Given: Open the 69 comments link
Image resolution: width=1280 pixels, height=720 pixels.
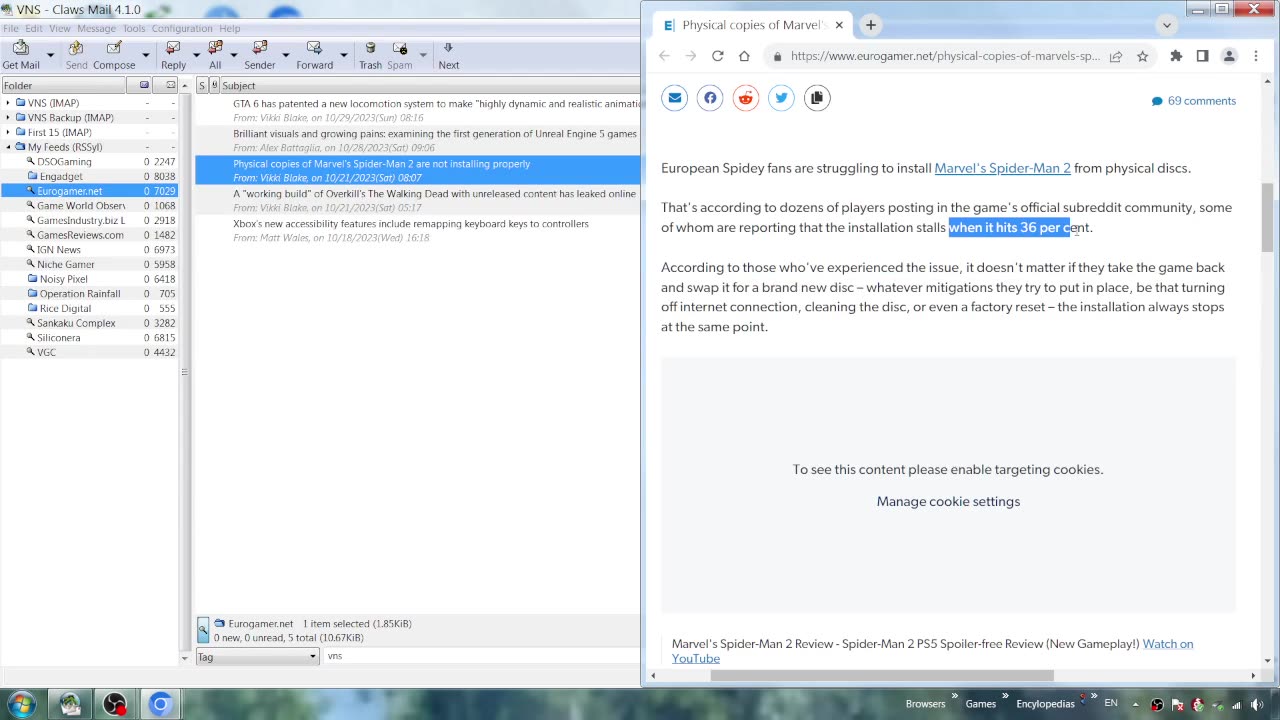Looking at the screenshot, I should point(1194,101).
